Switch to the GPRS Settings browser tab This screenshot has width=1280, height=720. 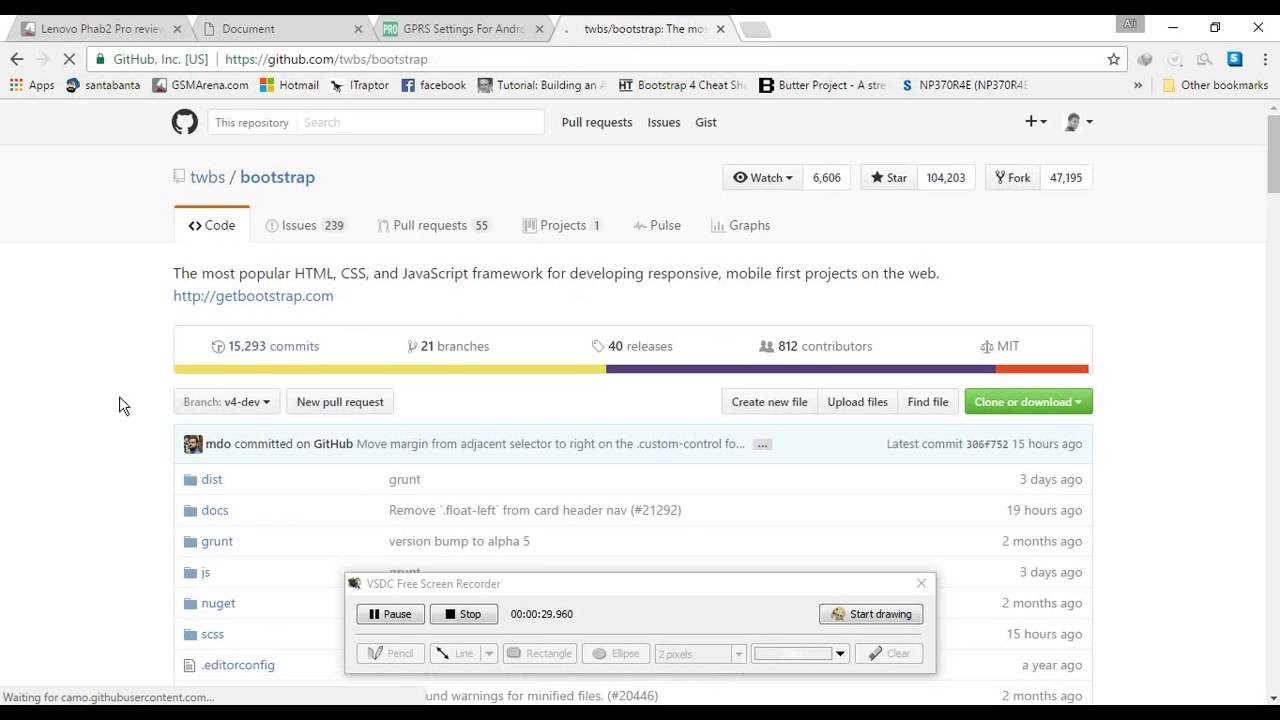(x=462, y=29)
